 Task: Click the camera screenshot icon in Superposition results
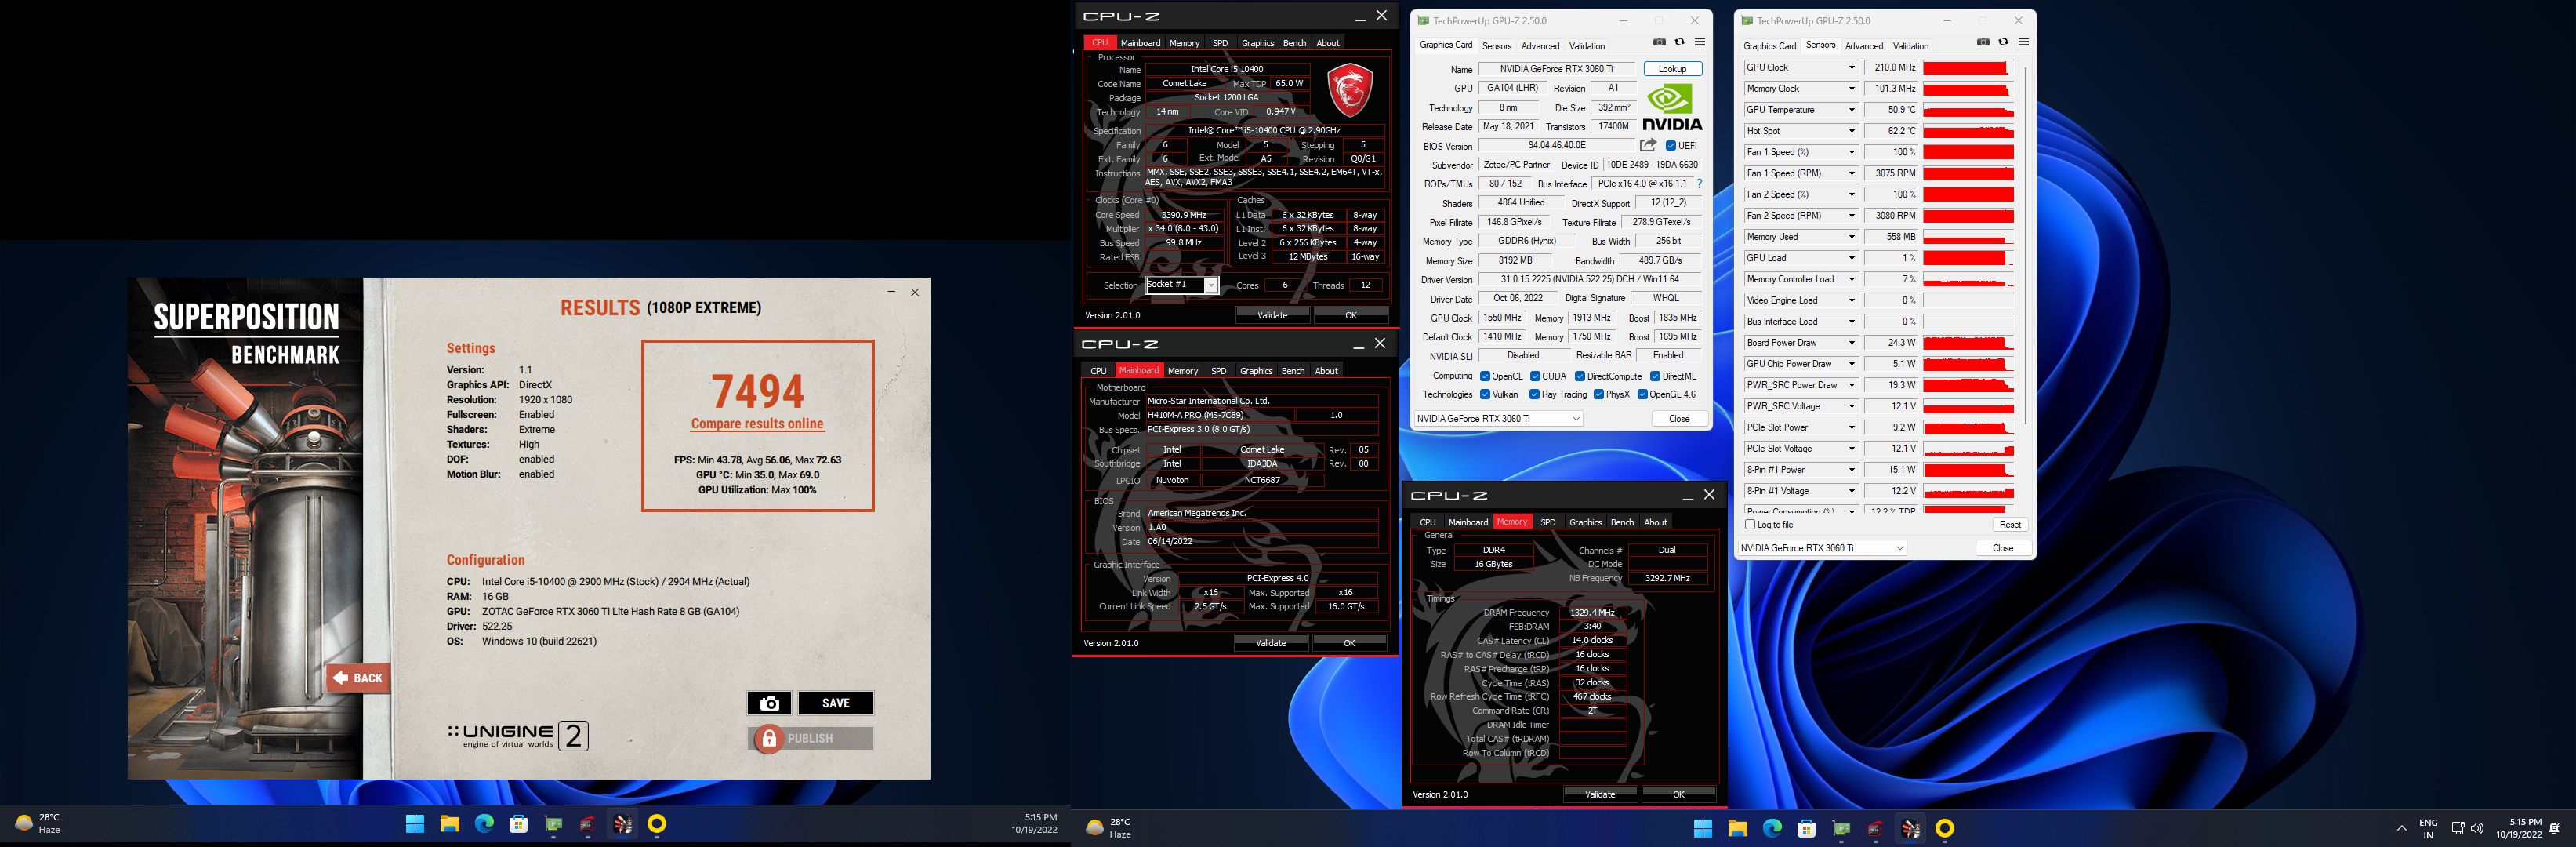click(x=769, y=703)
